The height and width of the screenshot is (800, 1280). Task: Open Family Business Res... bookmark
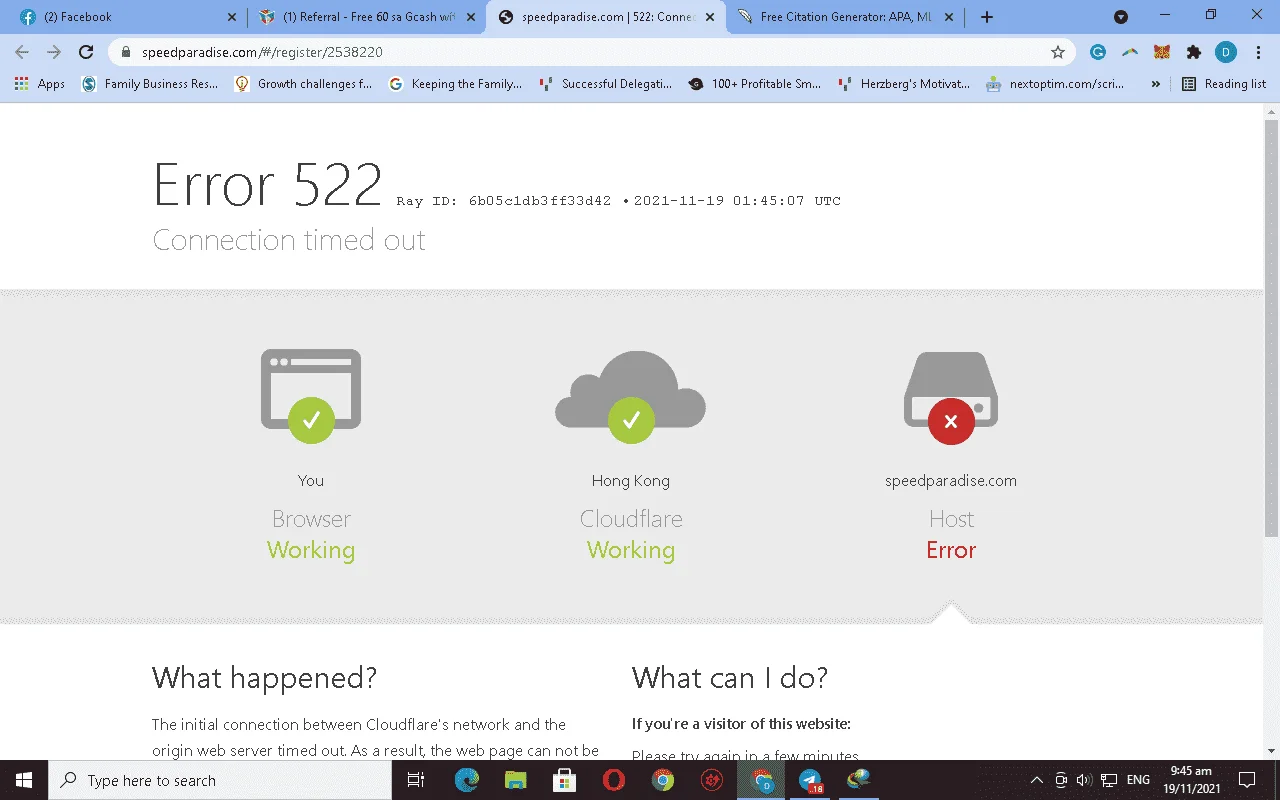point(150,84)
